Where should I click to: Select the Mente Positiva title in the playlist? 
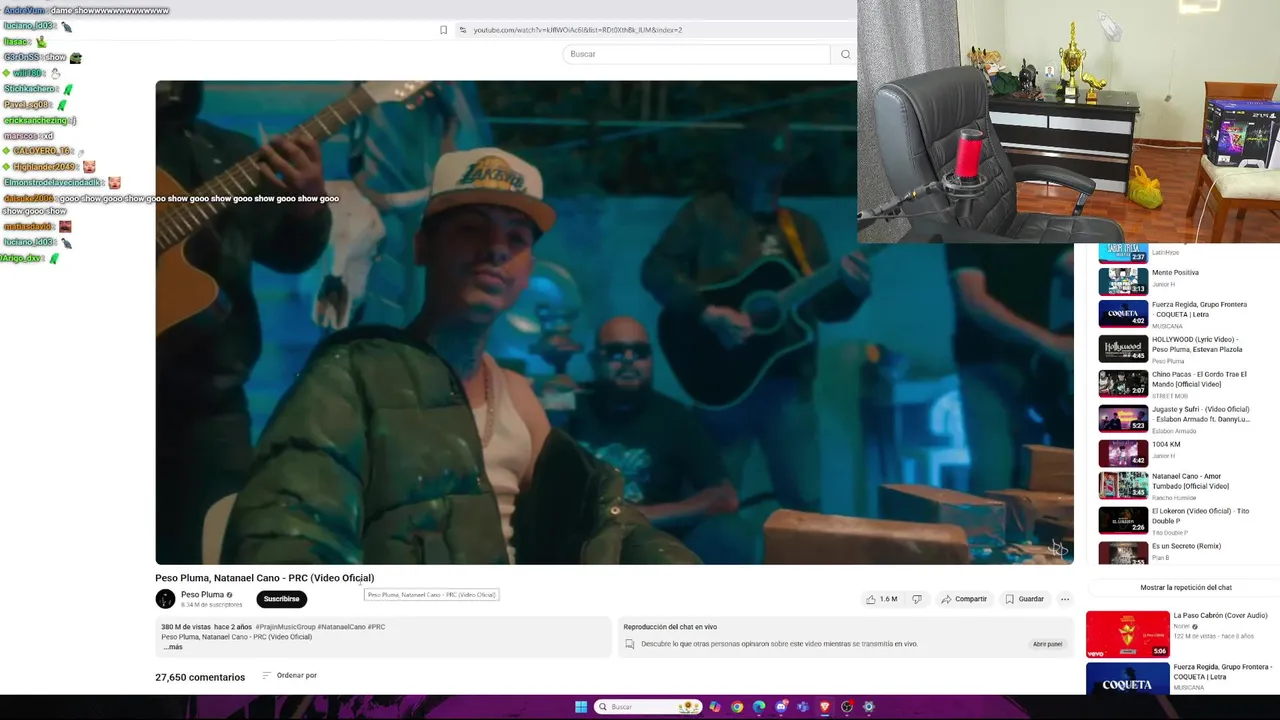(1175, 273)
